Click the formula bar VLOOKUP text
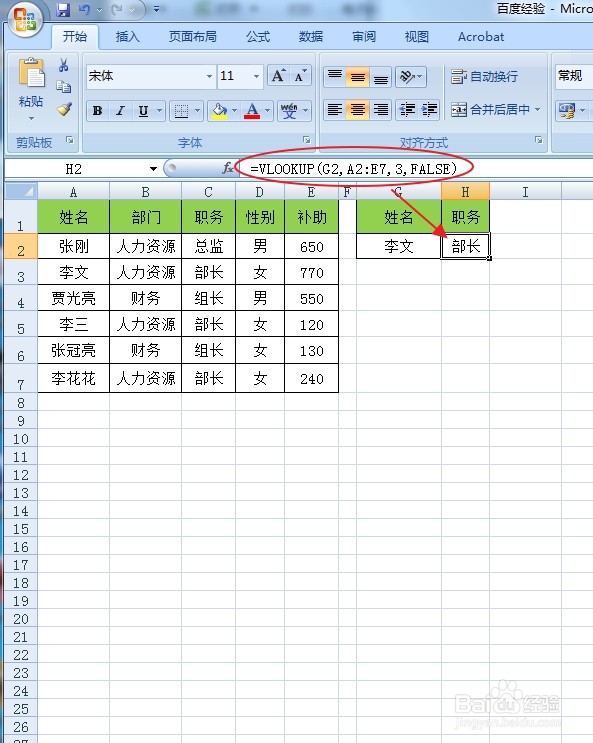This screenshot has height=743, width=593. [353, 169]
